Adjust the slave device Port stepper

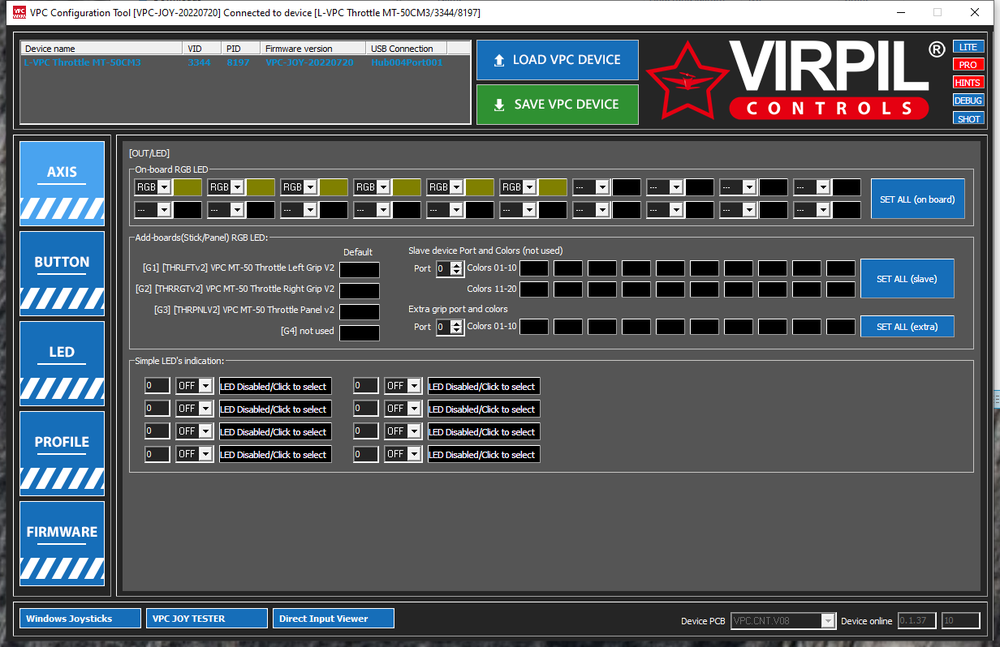point(457,269)
